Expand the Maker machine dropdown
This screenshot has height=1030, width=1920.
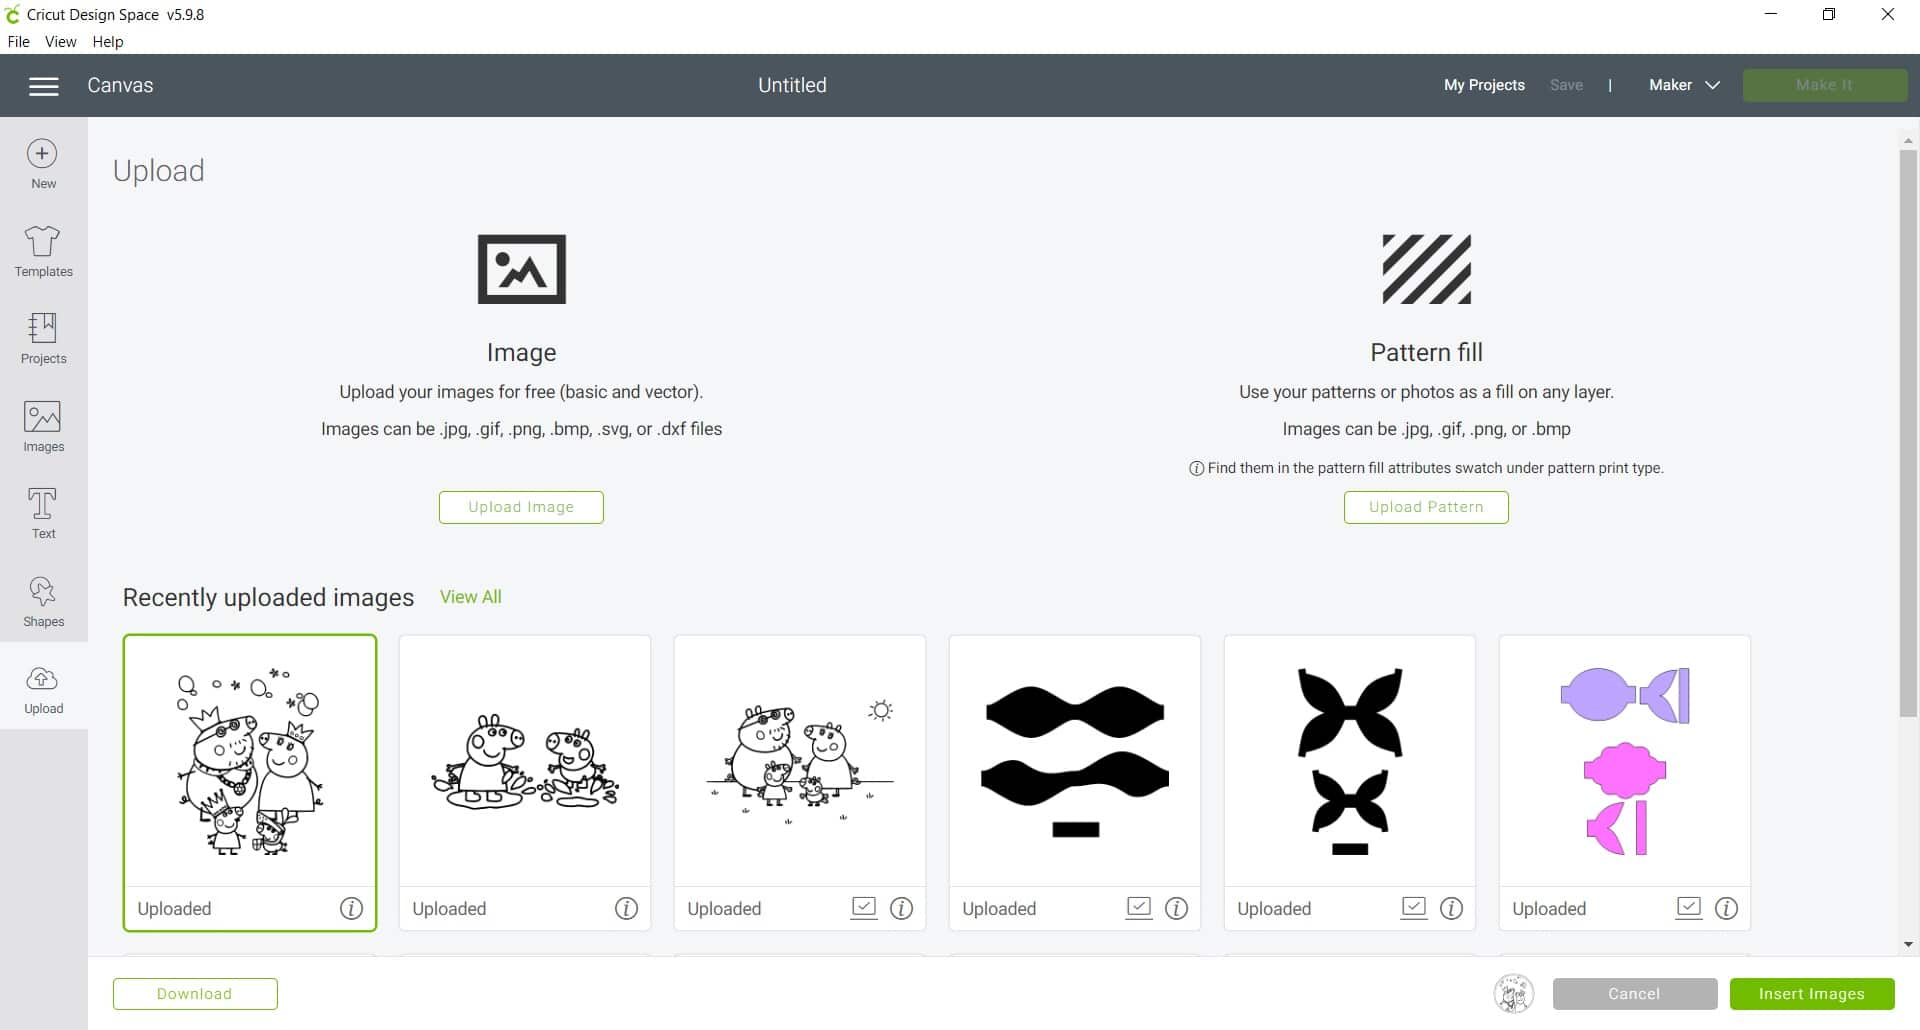pos(1684,85)
